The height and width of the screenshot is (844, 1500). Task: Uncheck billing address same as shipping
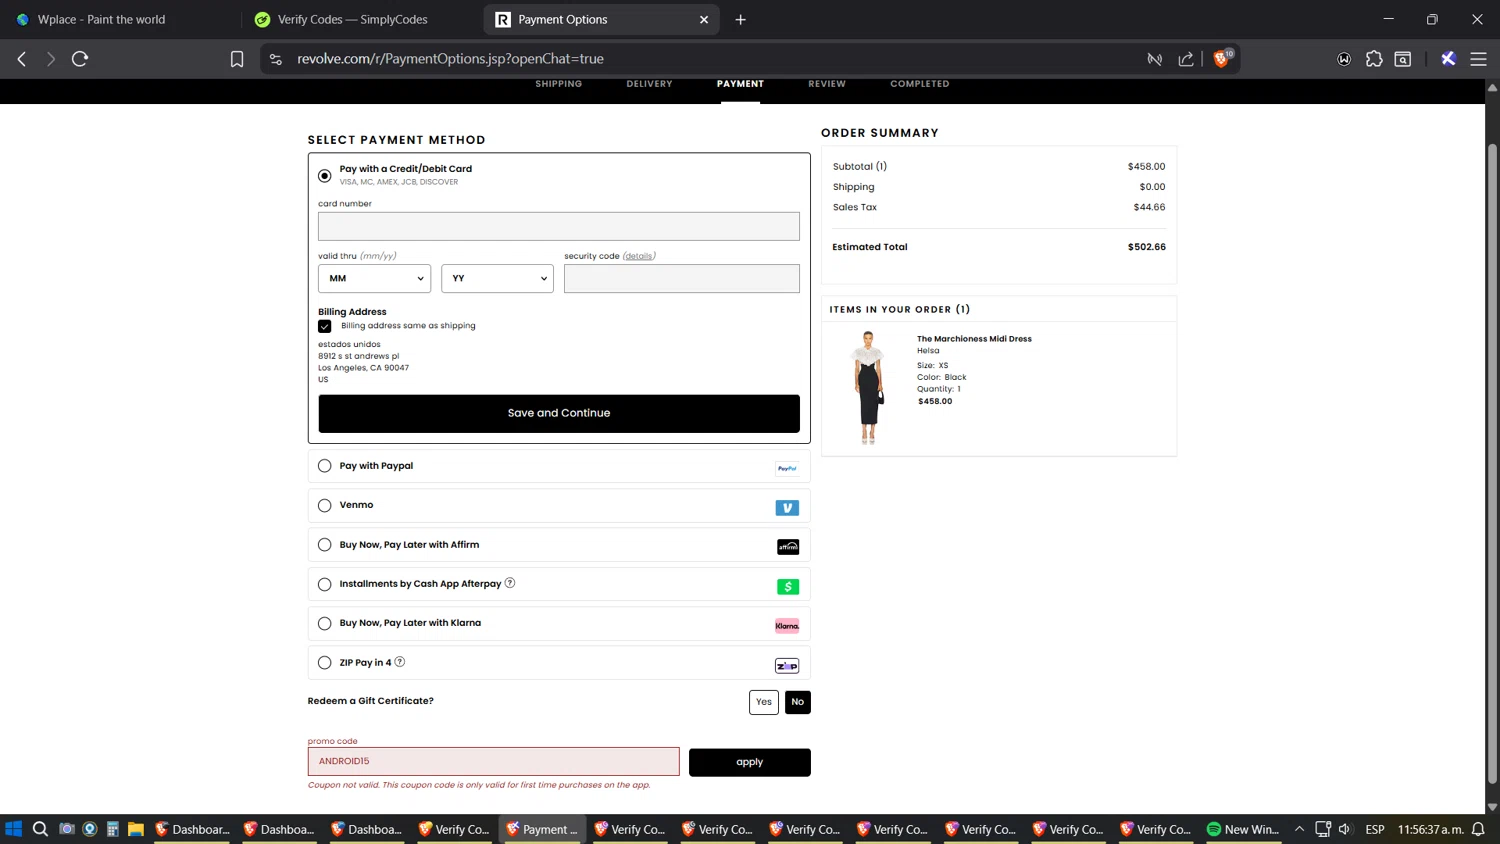[325, 326]
